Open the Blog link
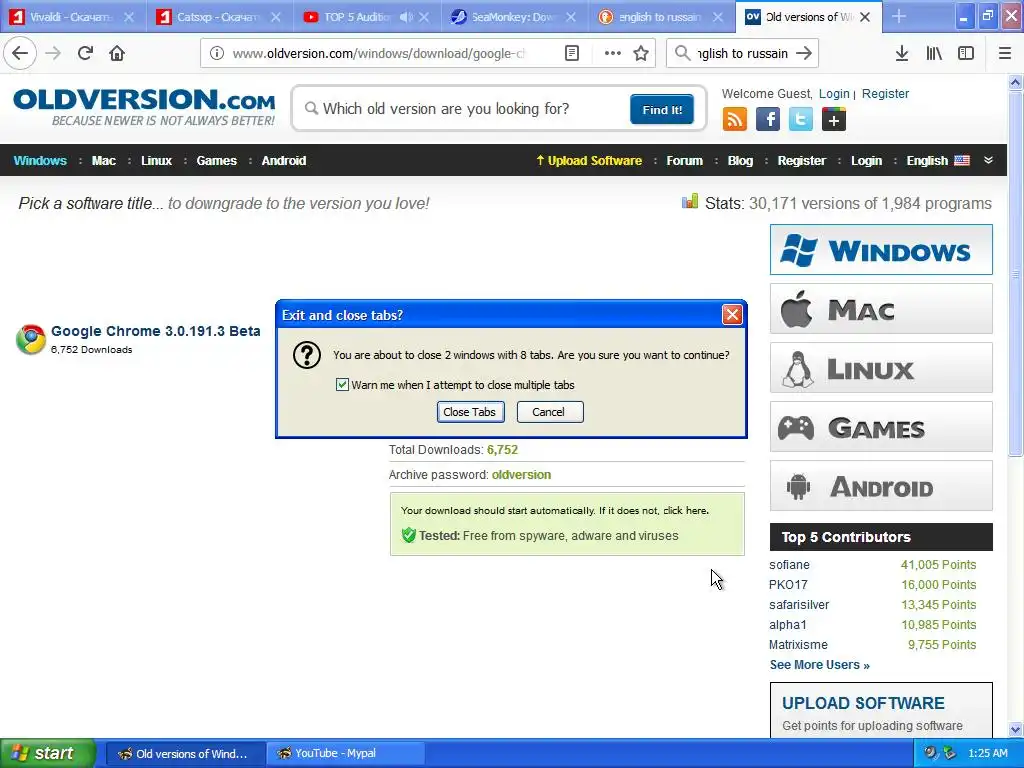The height and width of the screenshot is (768, 1024). [x=740, y=161]
